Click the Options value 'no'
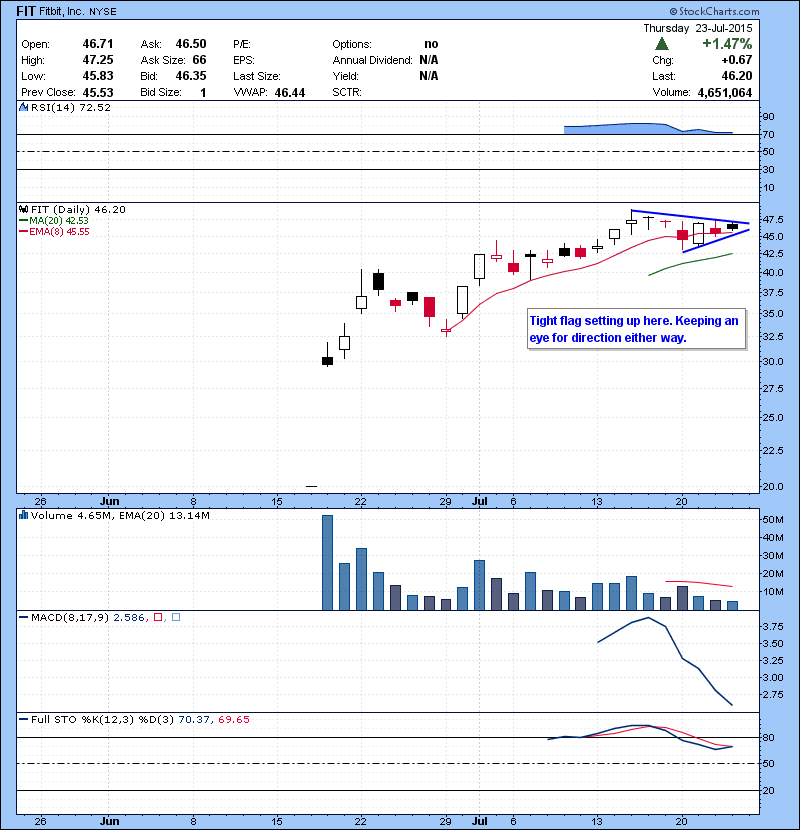The width and height of the screenshot is (800, 830). coord(431,44)
